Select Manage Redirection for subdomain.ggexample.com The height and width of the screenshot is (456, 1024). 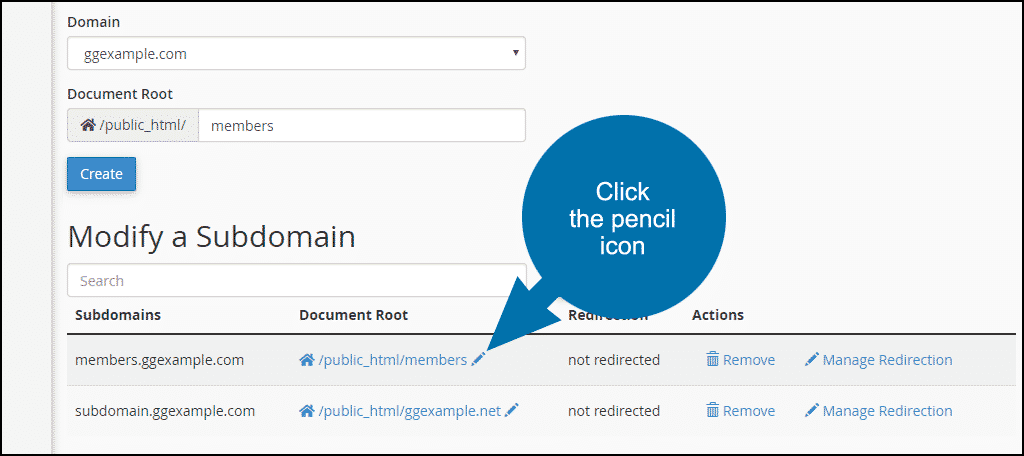click(x=887, y=411)
